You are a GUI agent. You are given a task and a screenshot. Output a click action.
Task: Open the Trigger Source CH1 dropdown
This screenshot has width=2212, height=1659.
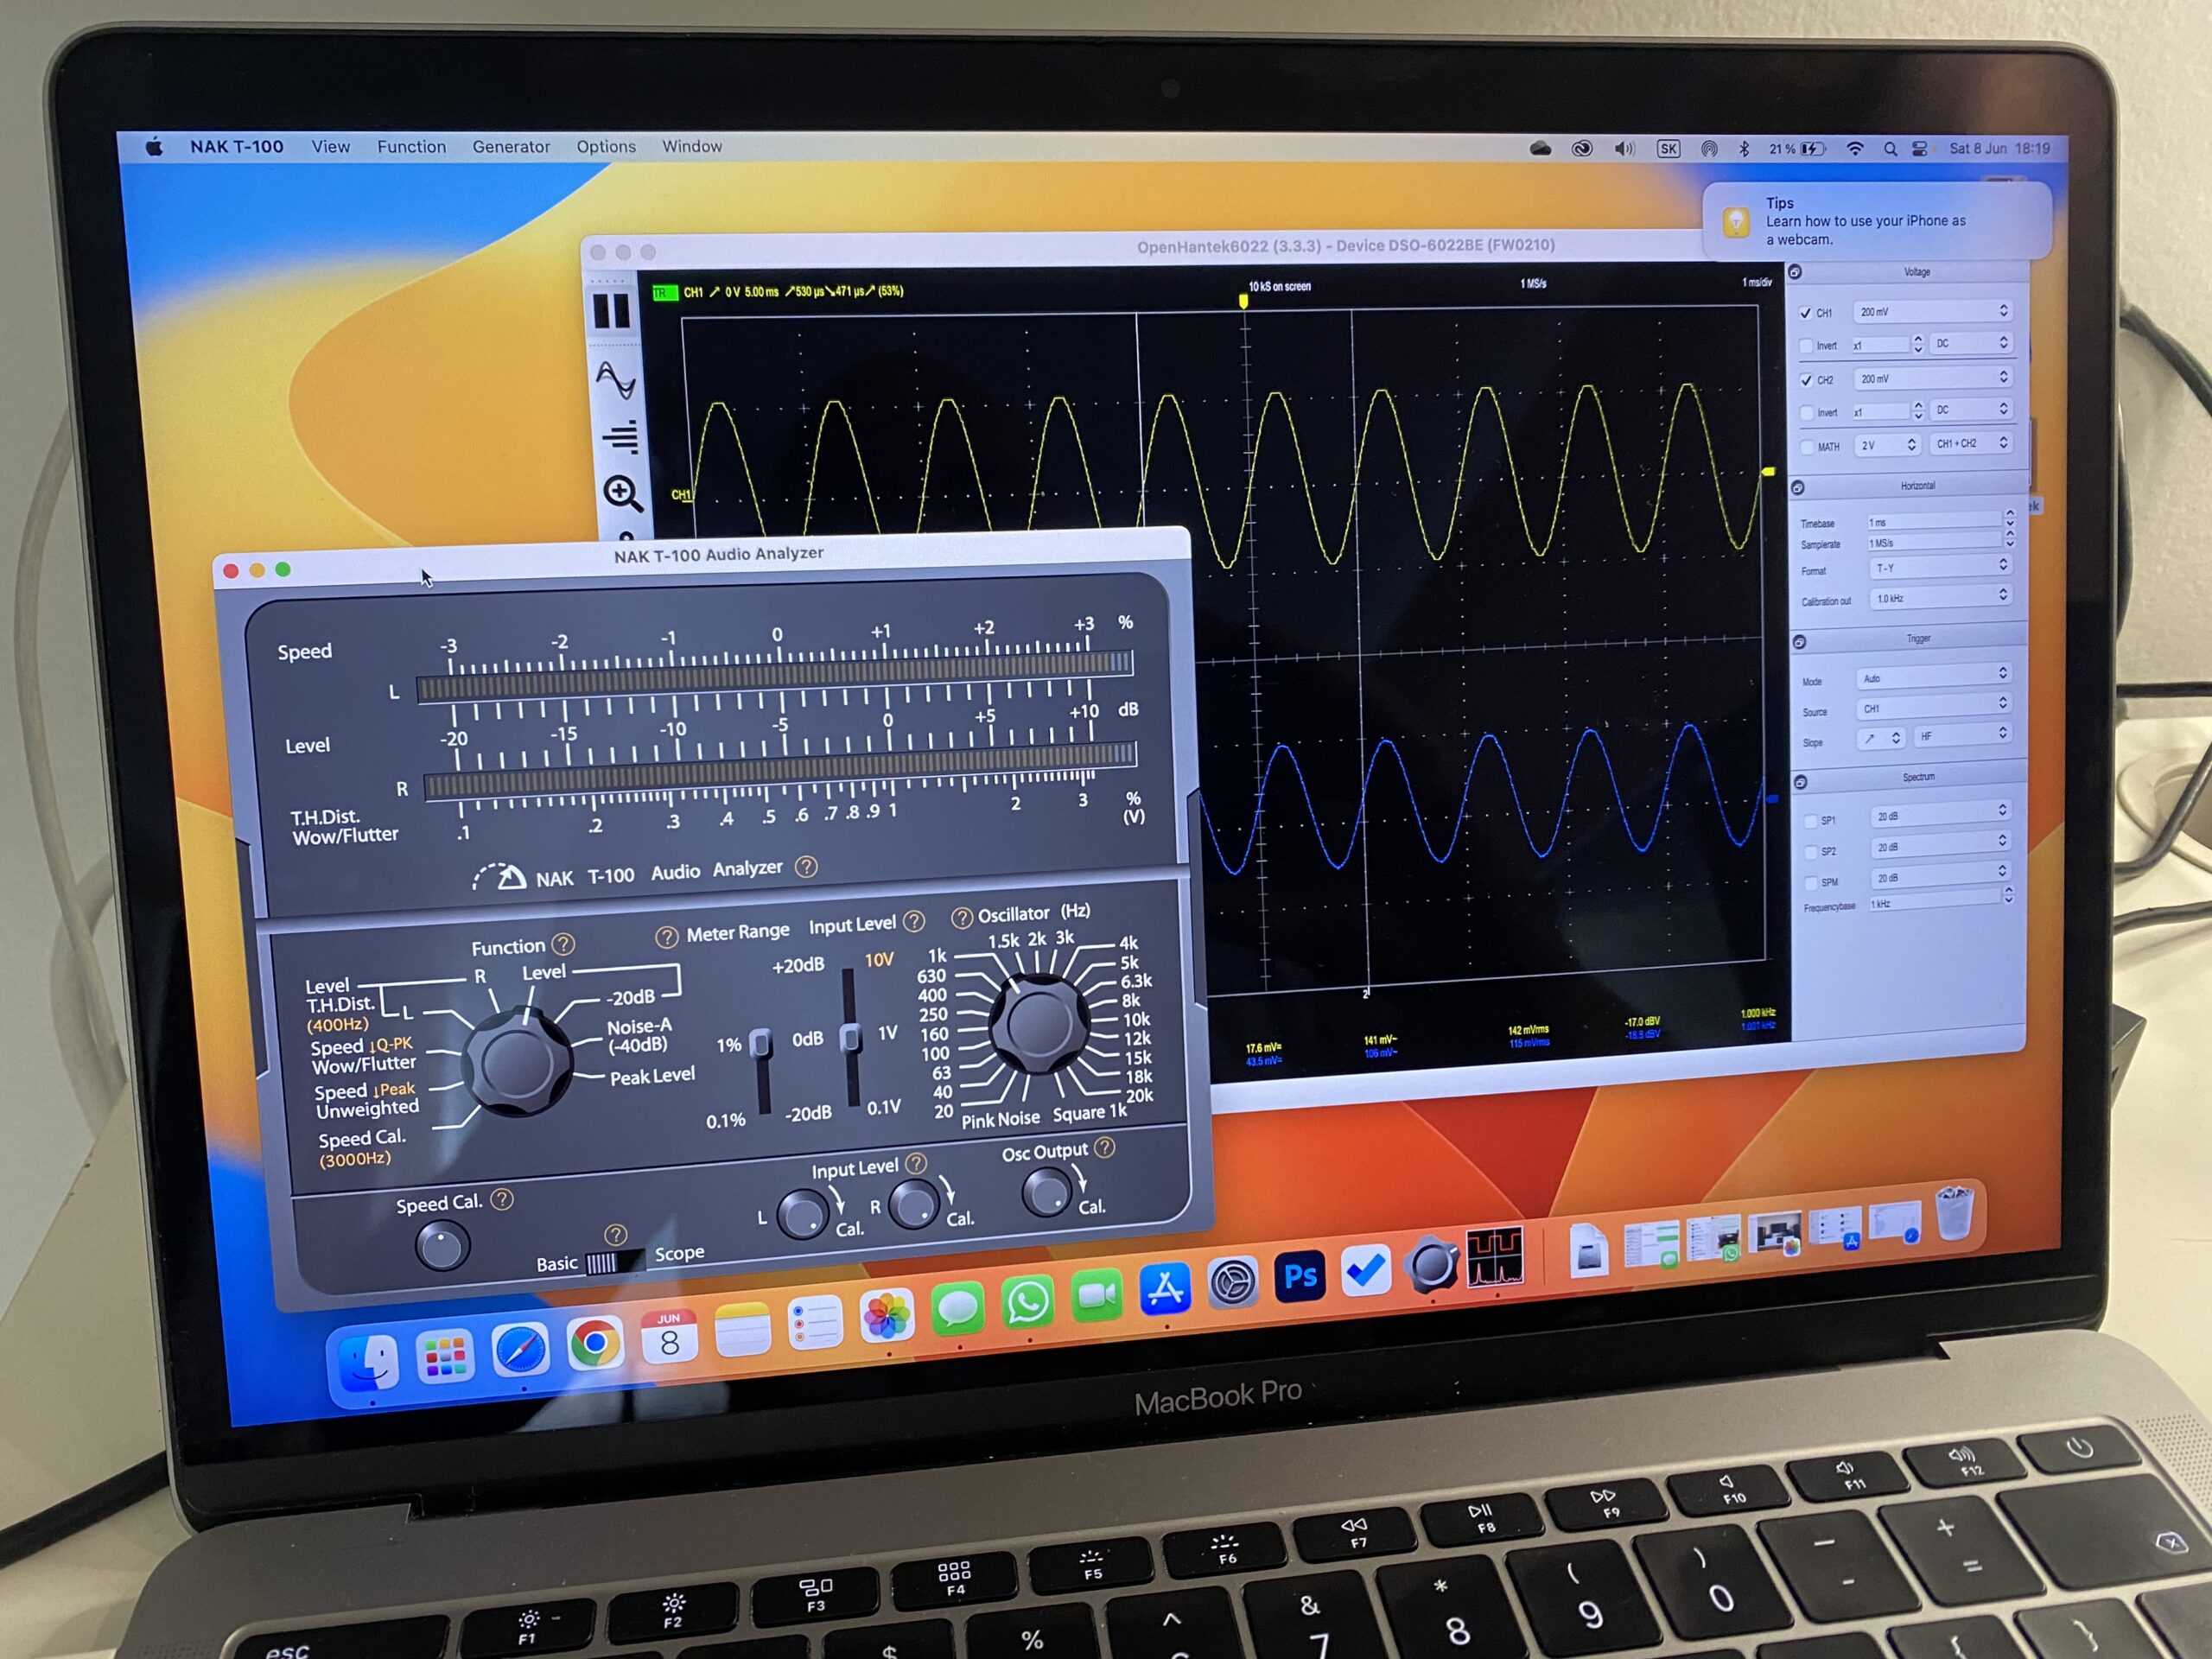(x=1933, y=707)
